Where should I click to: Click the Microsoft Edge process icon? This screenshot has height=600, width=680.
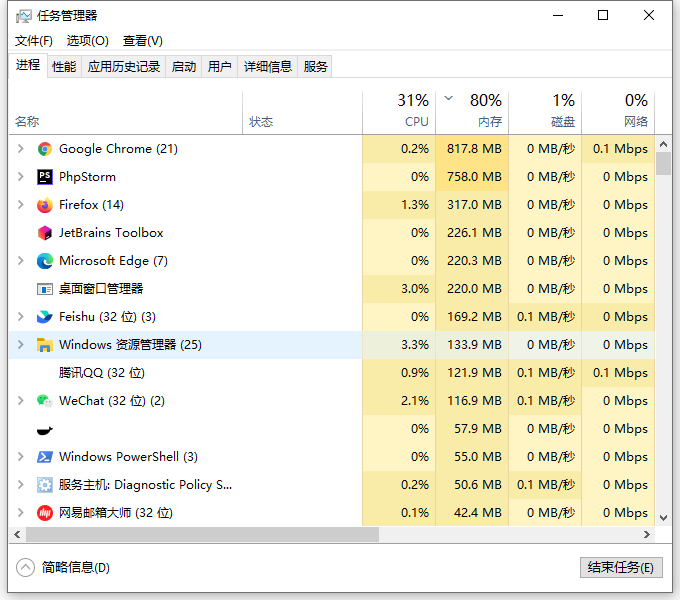44,261
